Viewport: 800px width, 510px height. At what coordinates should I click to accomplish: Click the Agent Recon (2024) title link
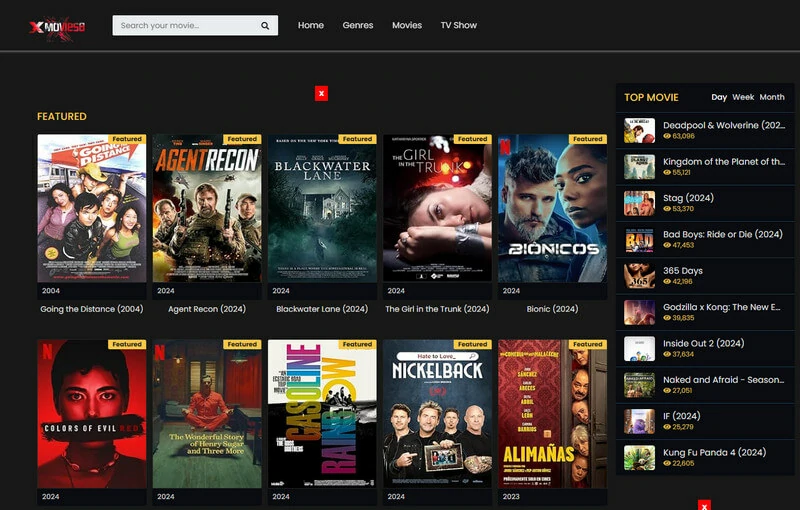point(207,309)
